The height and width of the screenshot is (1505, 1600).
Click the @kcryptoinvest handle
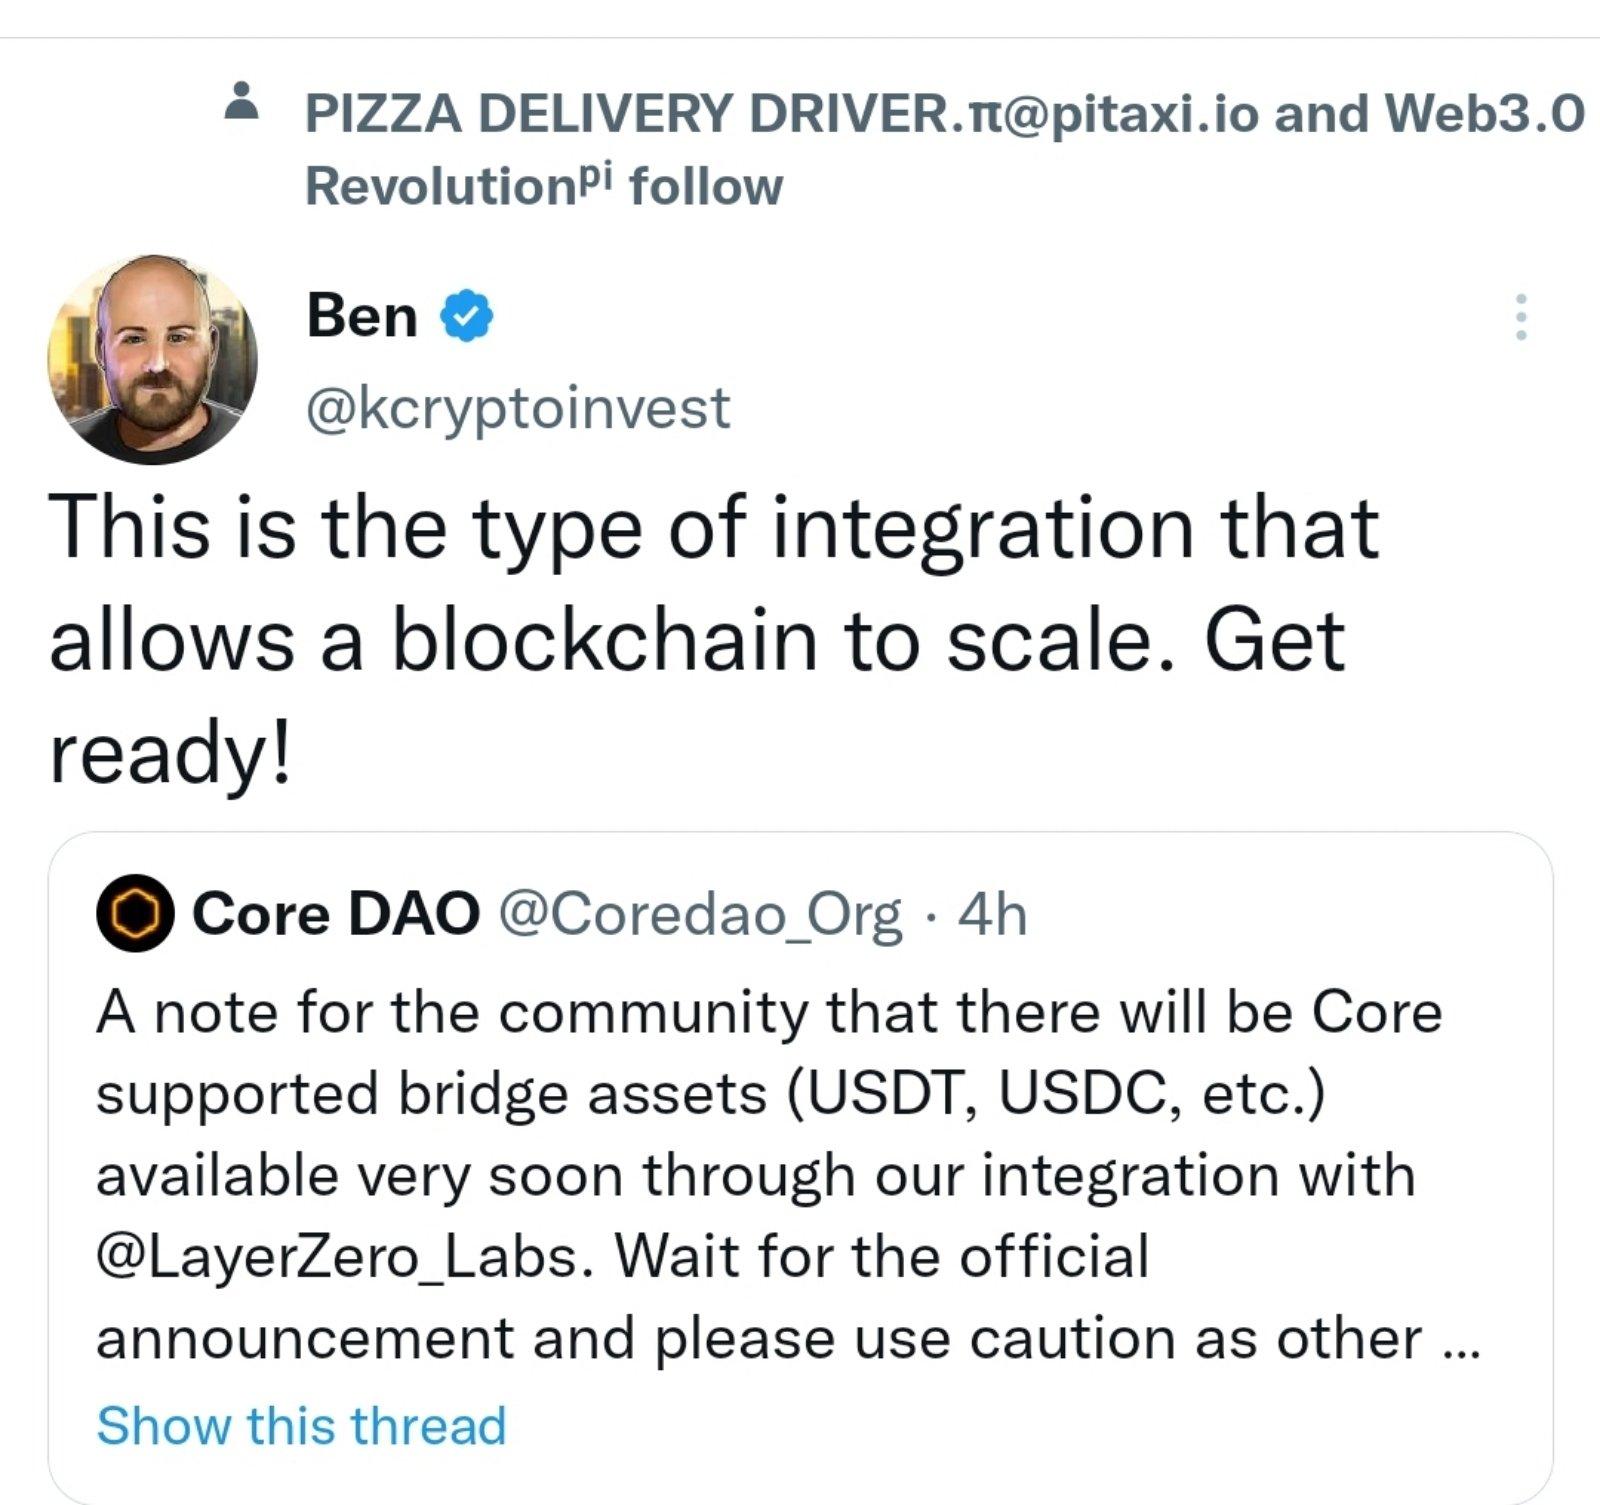click(x=518, y=408)
